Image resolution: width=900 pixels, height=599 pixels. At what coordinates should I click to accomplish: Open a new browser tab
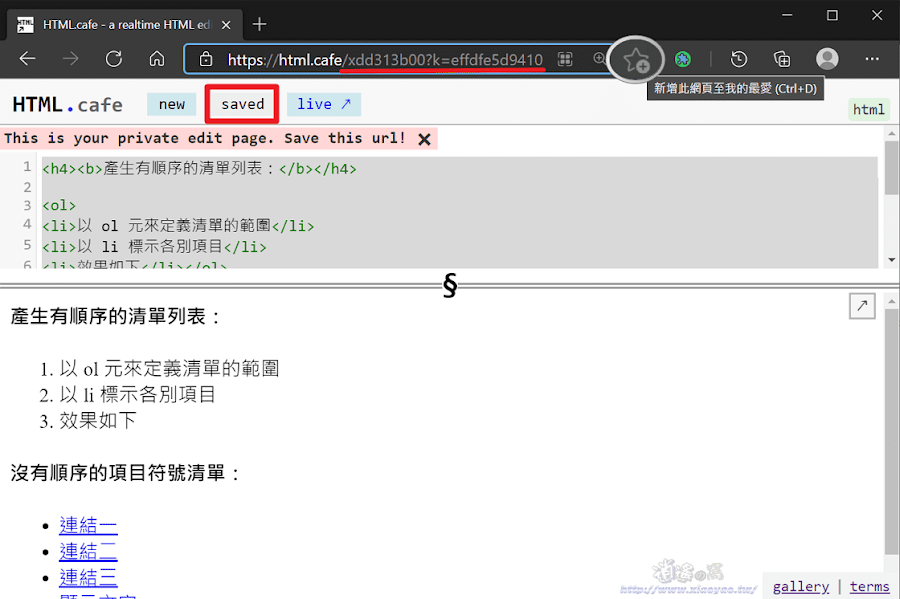tap(259, 24)
